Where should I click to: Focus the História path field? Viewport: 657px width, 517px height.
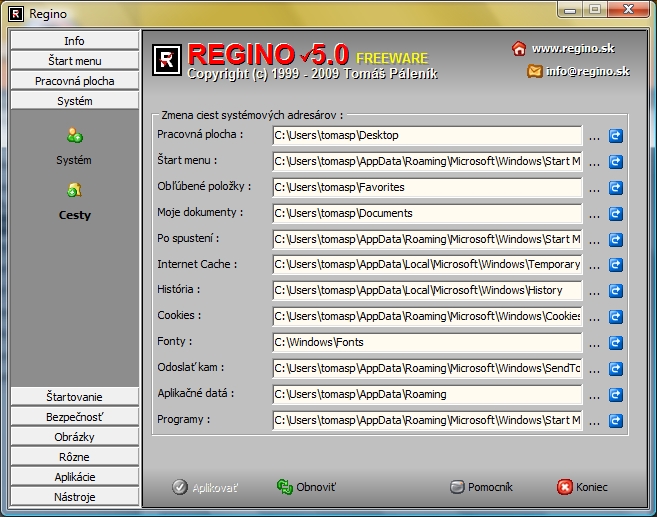pos(427,290)
